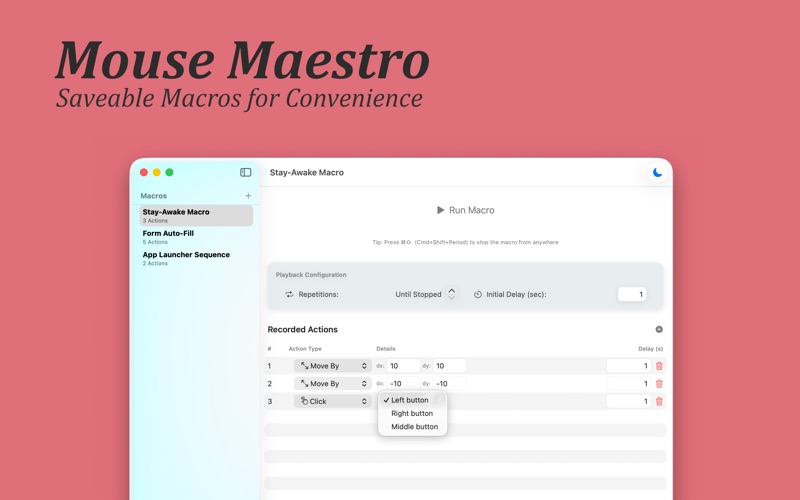Open action type dropdown for row 2

(x=333, y=384)
